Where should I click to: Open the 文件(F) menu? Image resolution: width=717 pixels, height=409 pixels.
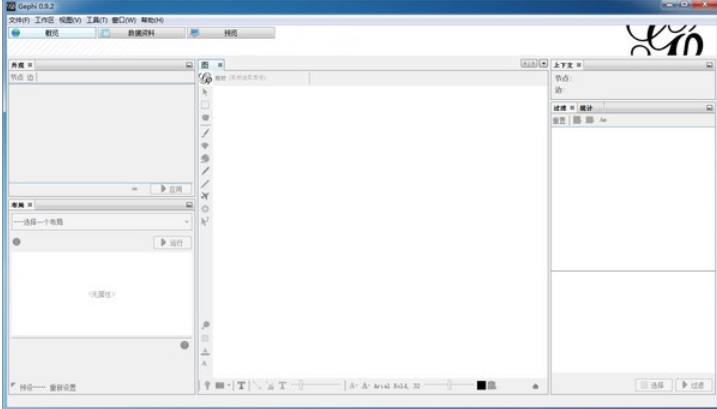click(x=19, y=20)
